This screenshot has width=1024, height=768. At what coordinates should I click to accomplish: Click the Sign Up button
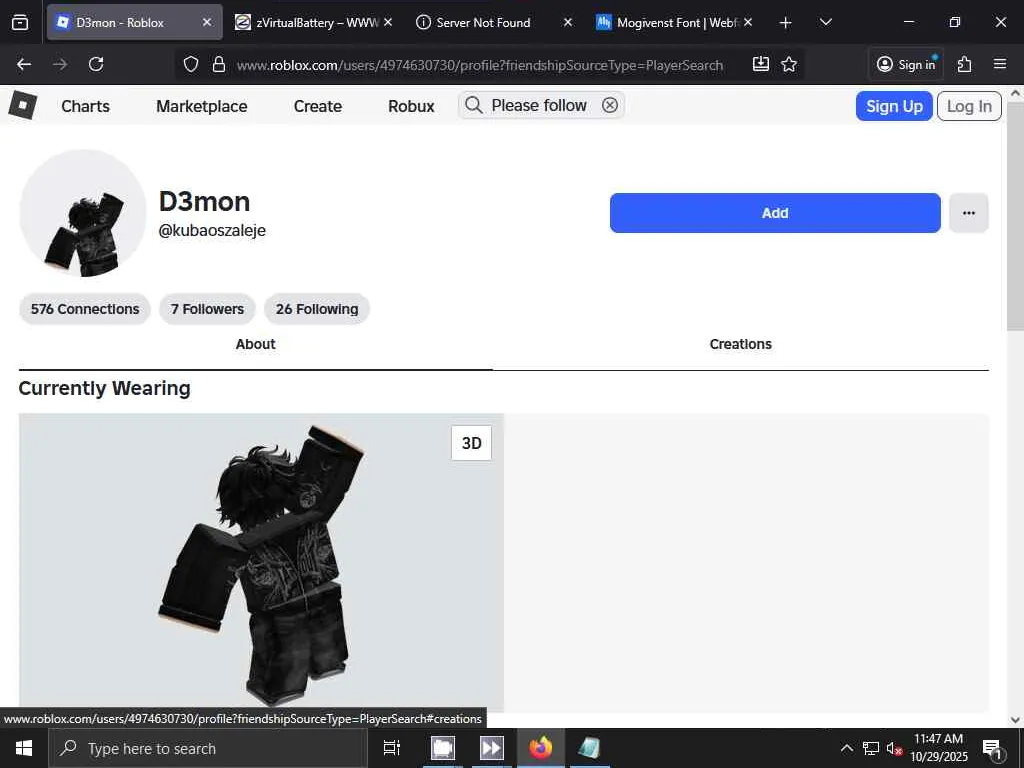click(x=894, y=106)
